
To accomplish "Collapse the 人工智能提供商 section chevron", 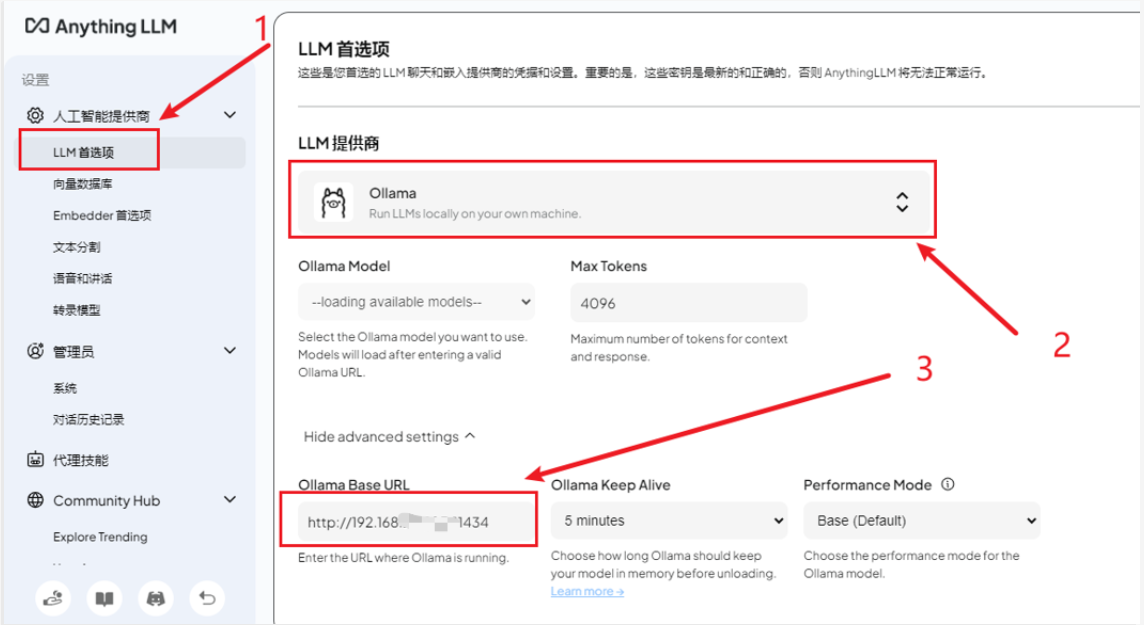I will tap(230, 115).
